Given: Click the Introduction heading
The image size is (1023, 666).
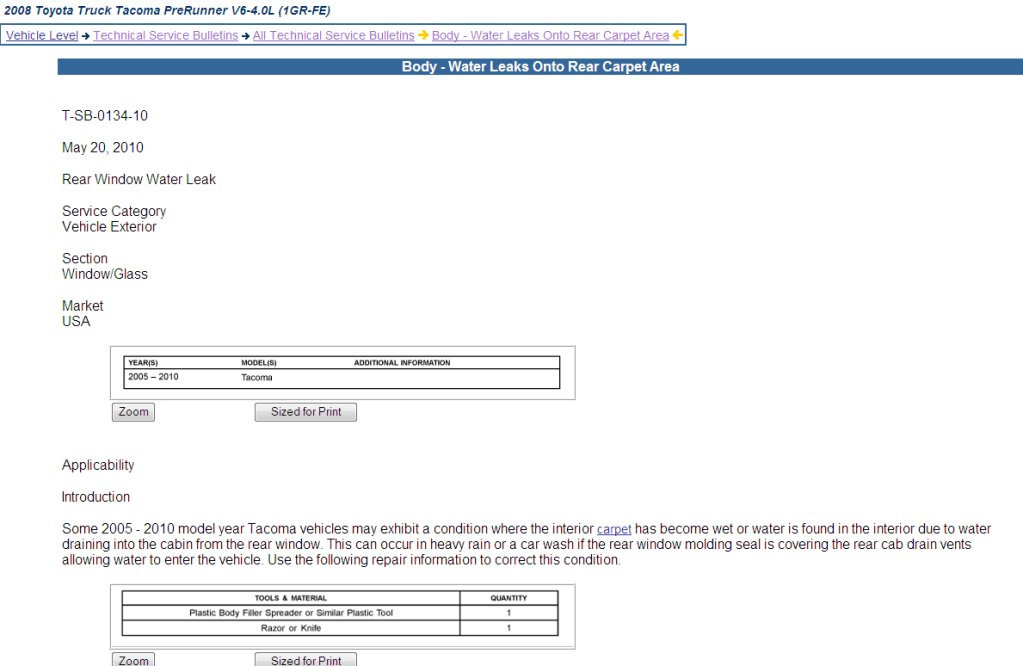Looking at the screenshot, I should pos(96,497).
